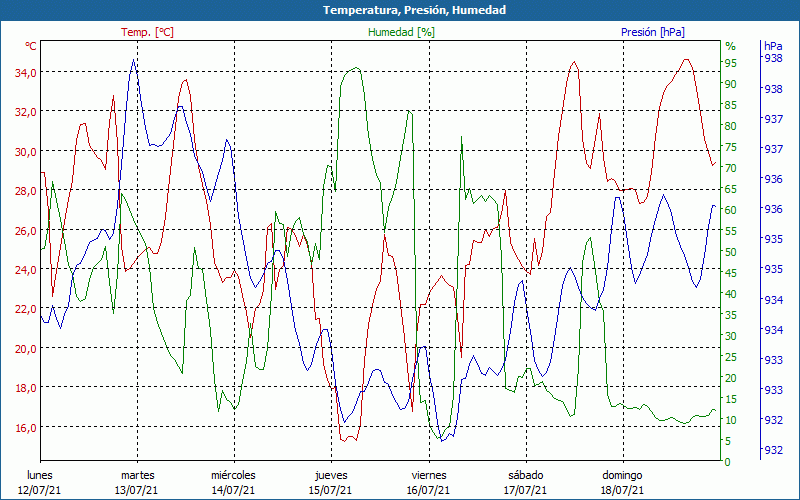The width and height of the screenshot is (800, 500).
Task: Select the '40' humidity axis value
Action: click(x=731, y=294)
